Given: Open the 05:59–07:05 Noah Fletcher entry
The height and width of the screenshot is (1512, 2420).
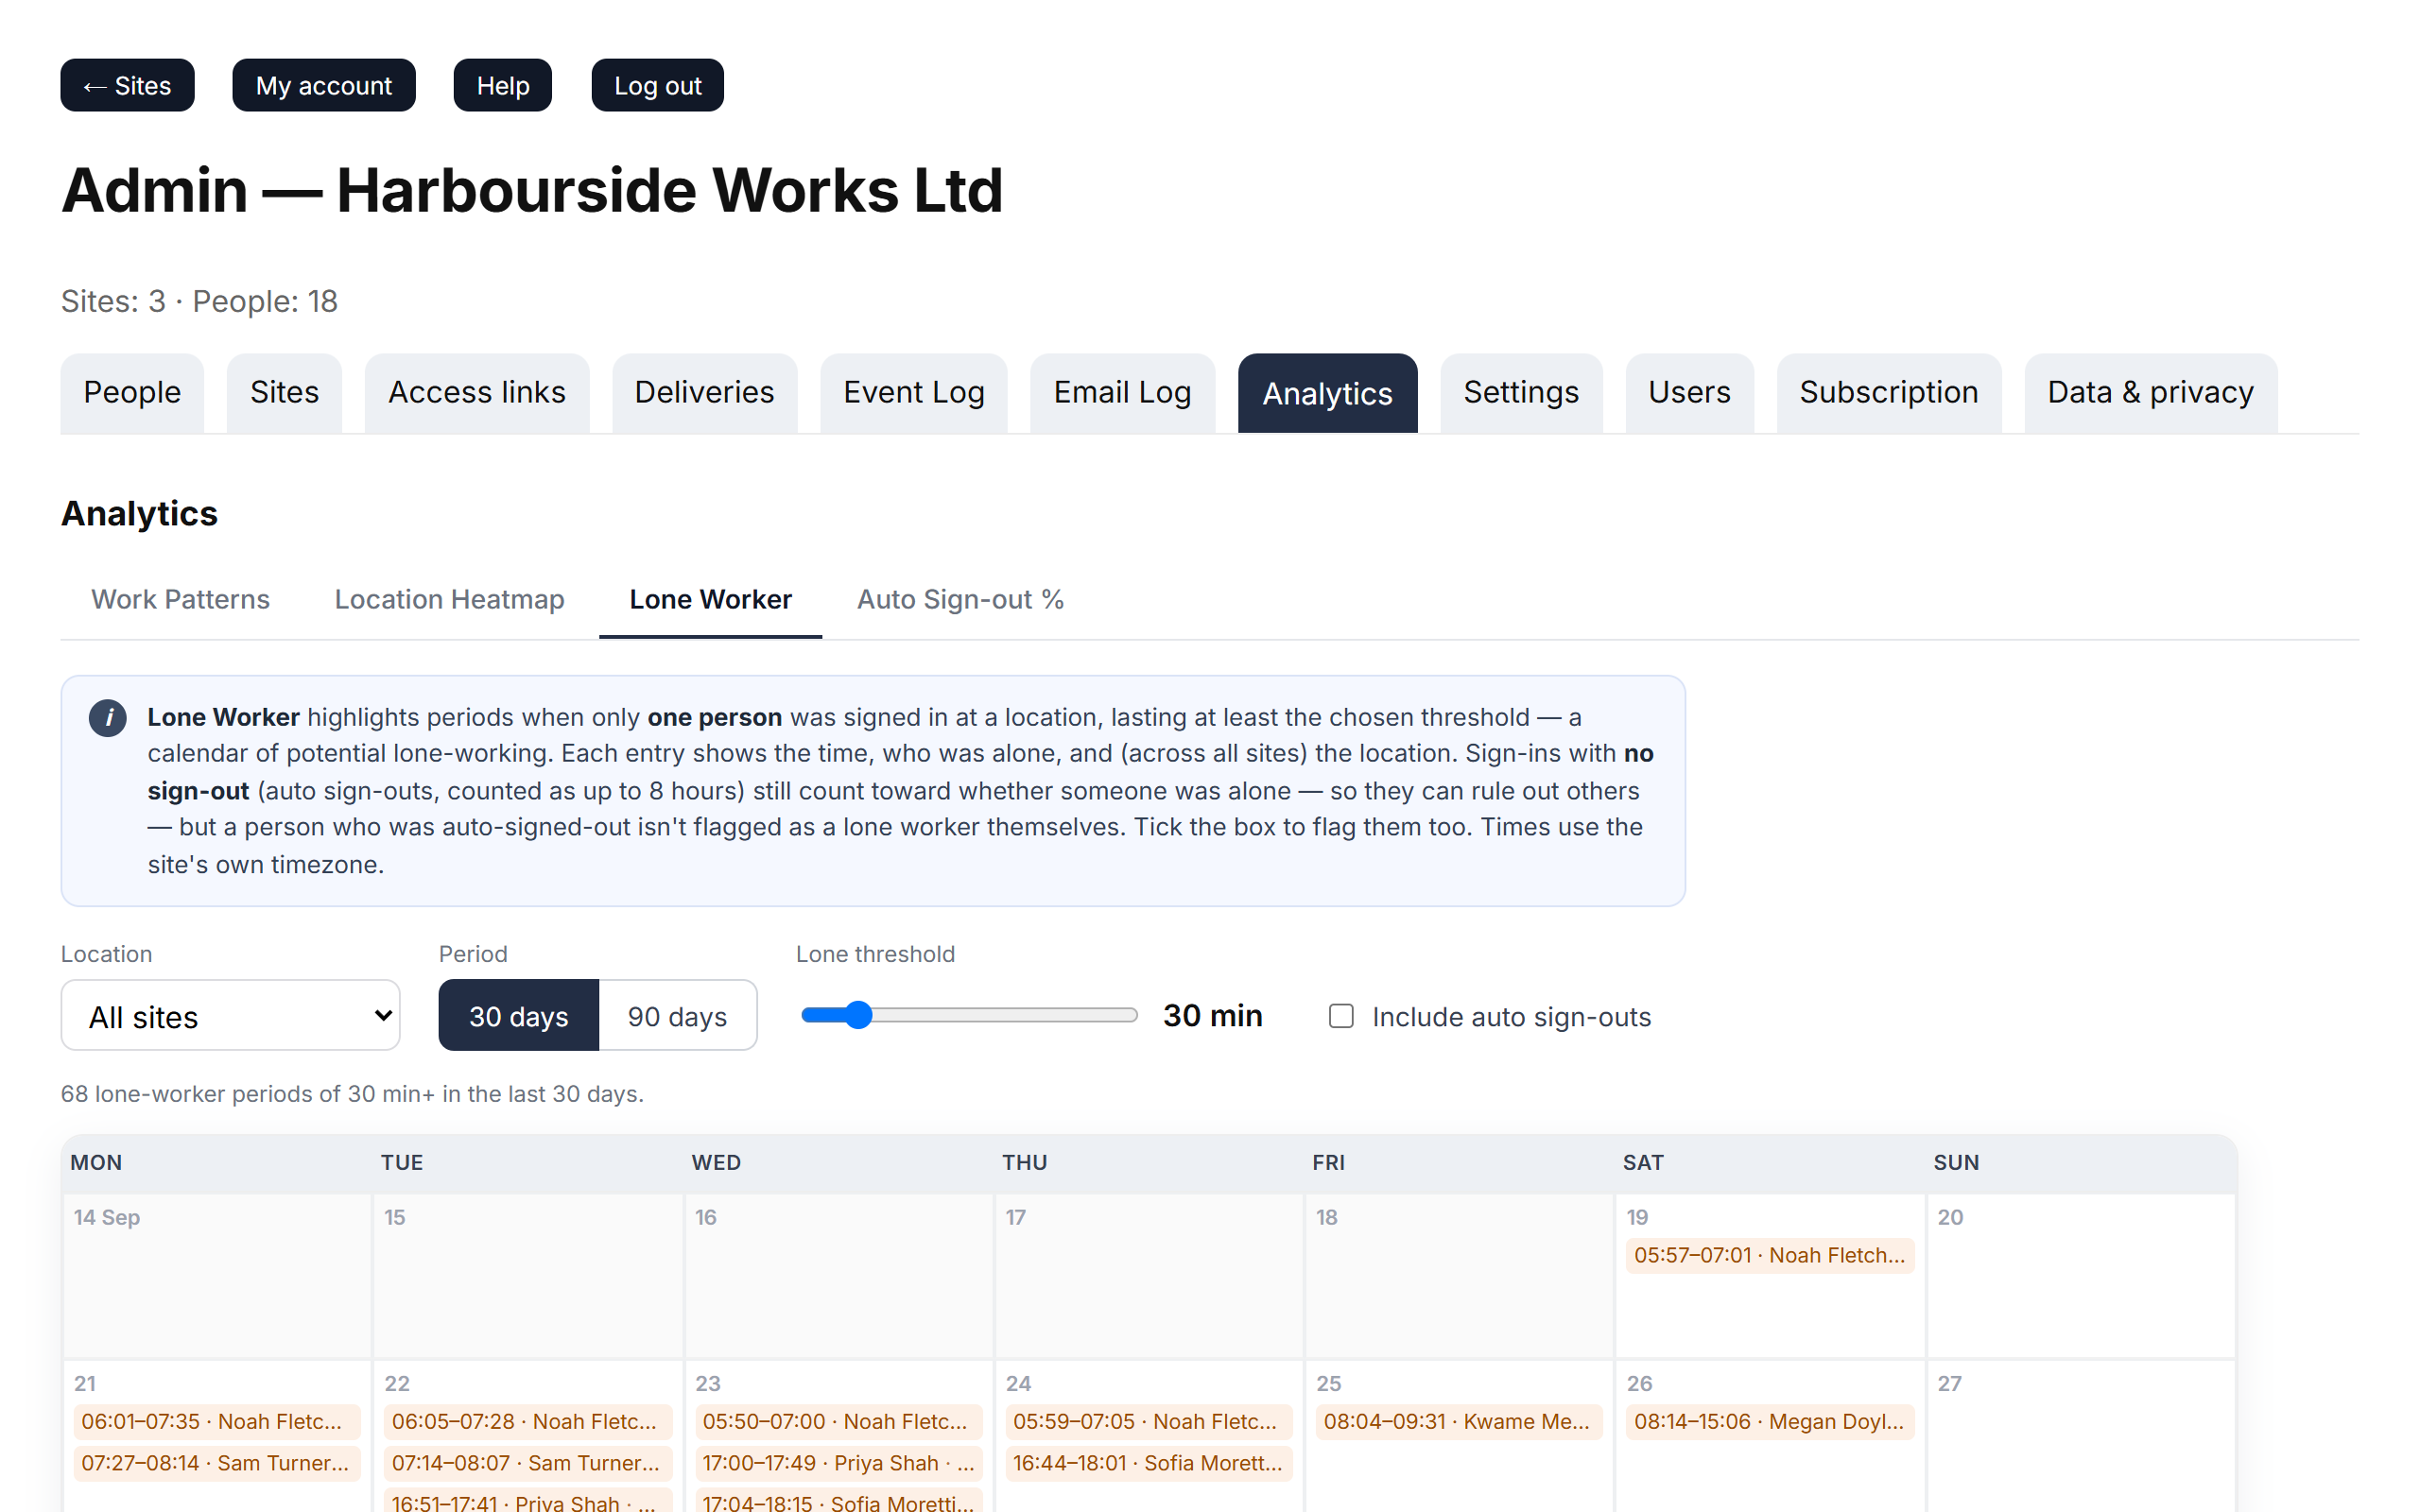Looking at the screenshot, I should pyautogui.click(x=1148, y=1421).
